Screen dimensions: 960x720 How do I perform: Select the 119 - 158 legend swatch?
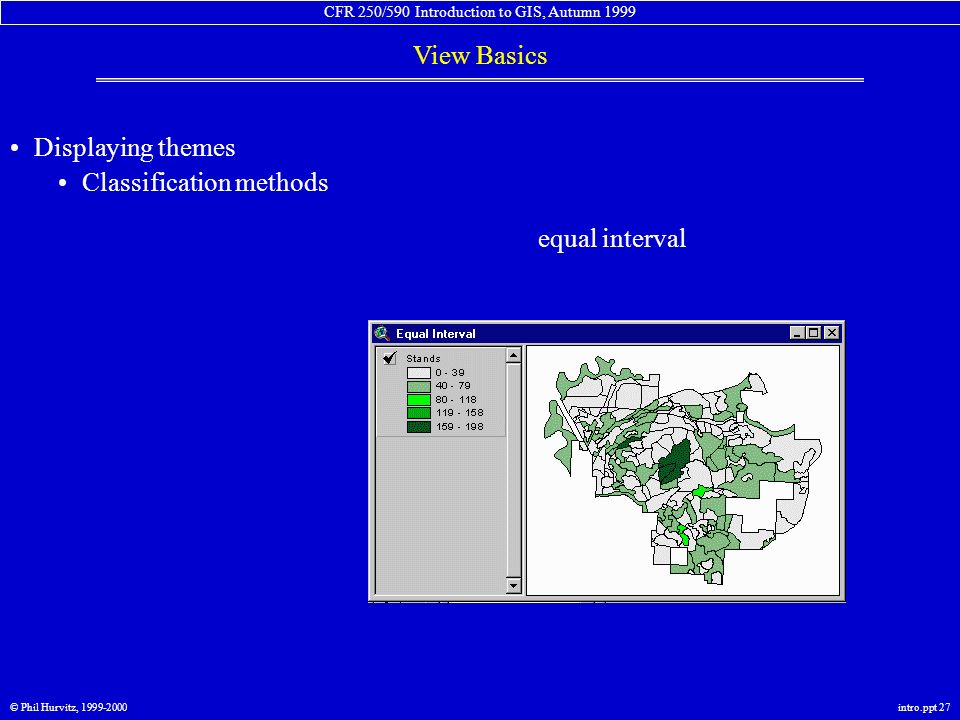419,413
